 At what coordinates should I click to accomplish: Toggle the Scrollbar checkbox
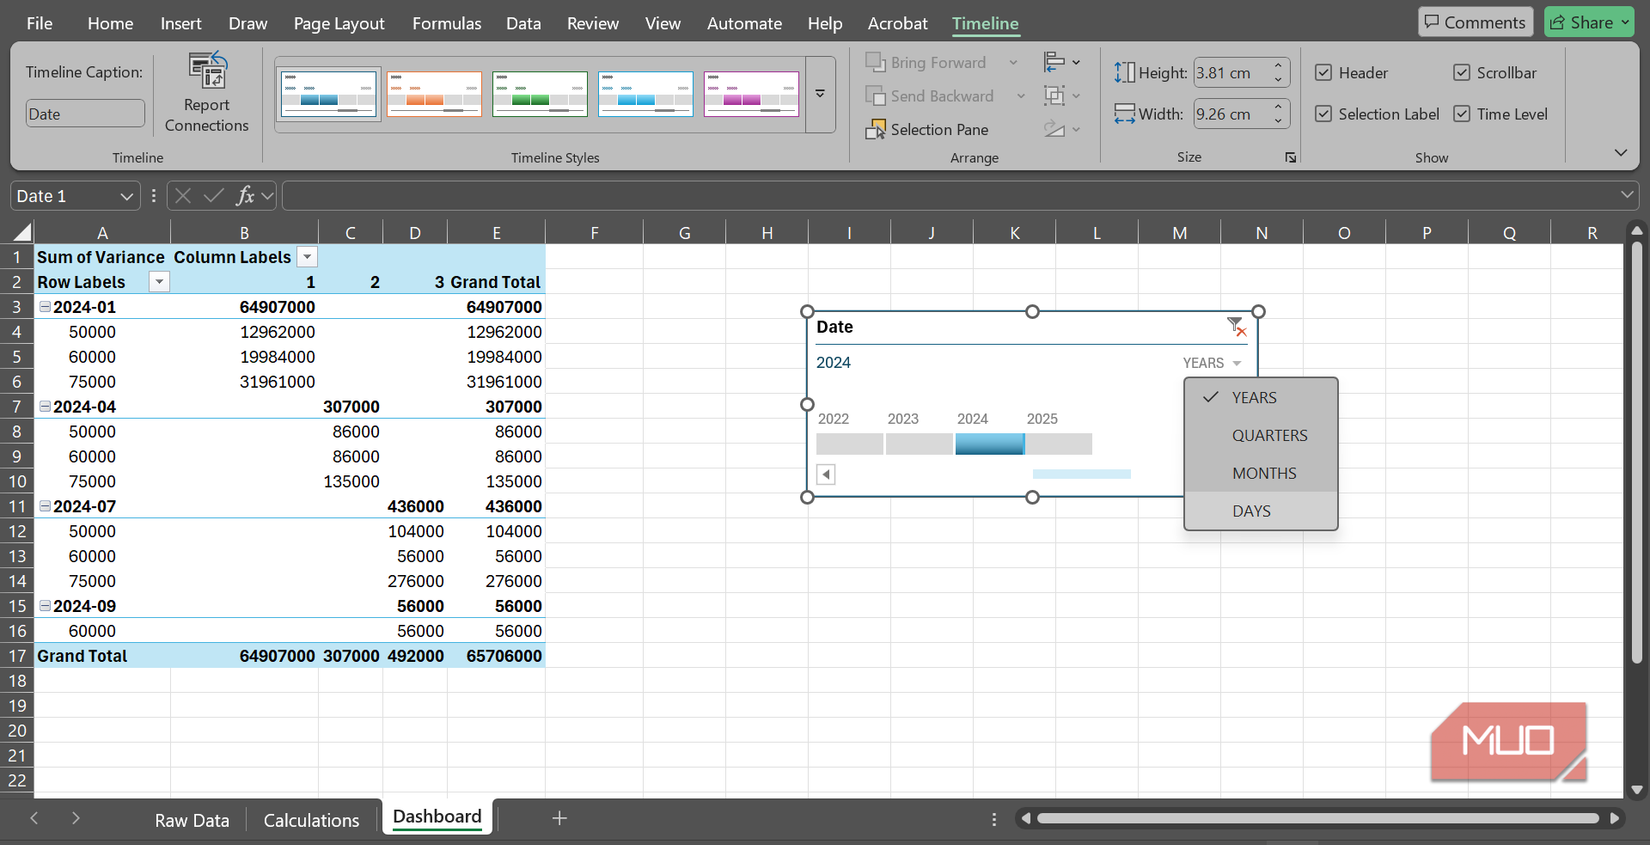1462,73
